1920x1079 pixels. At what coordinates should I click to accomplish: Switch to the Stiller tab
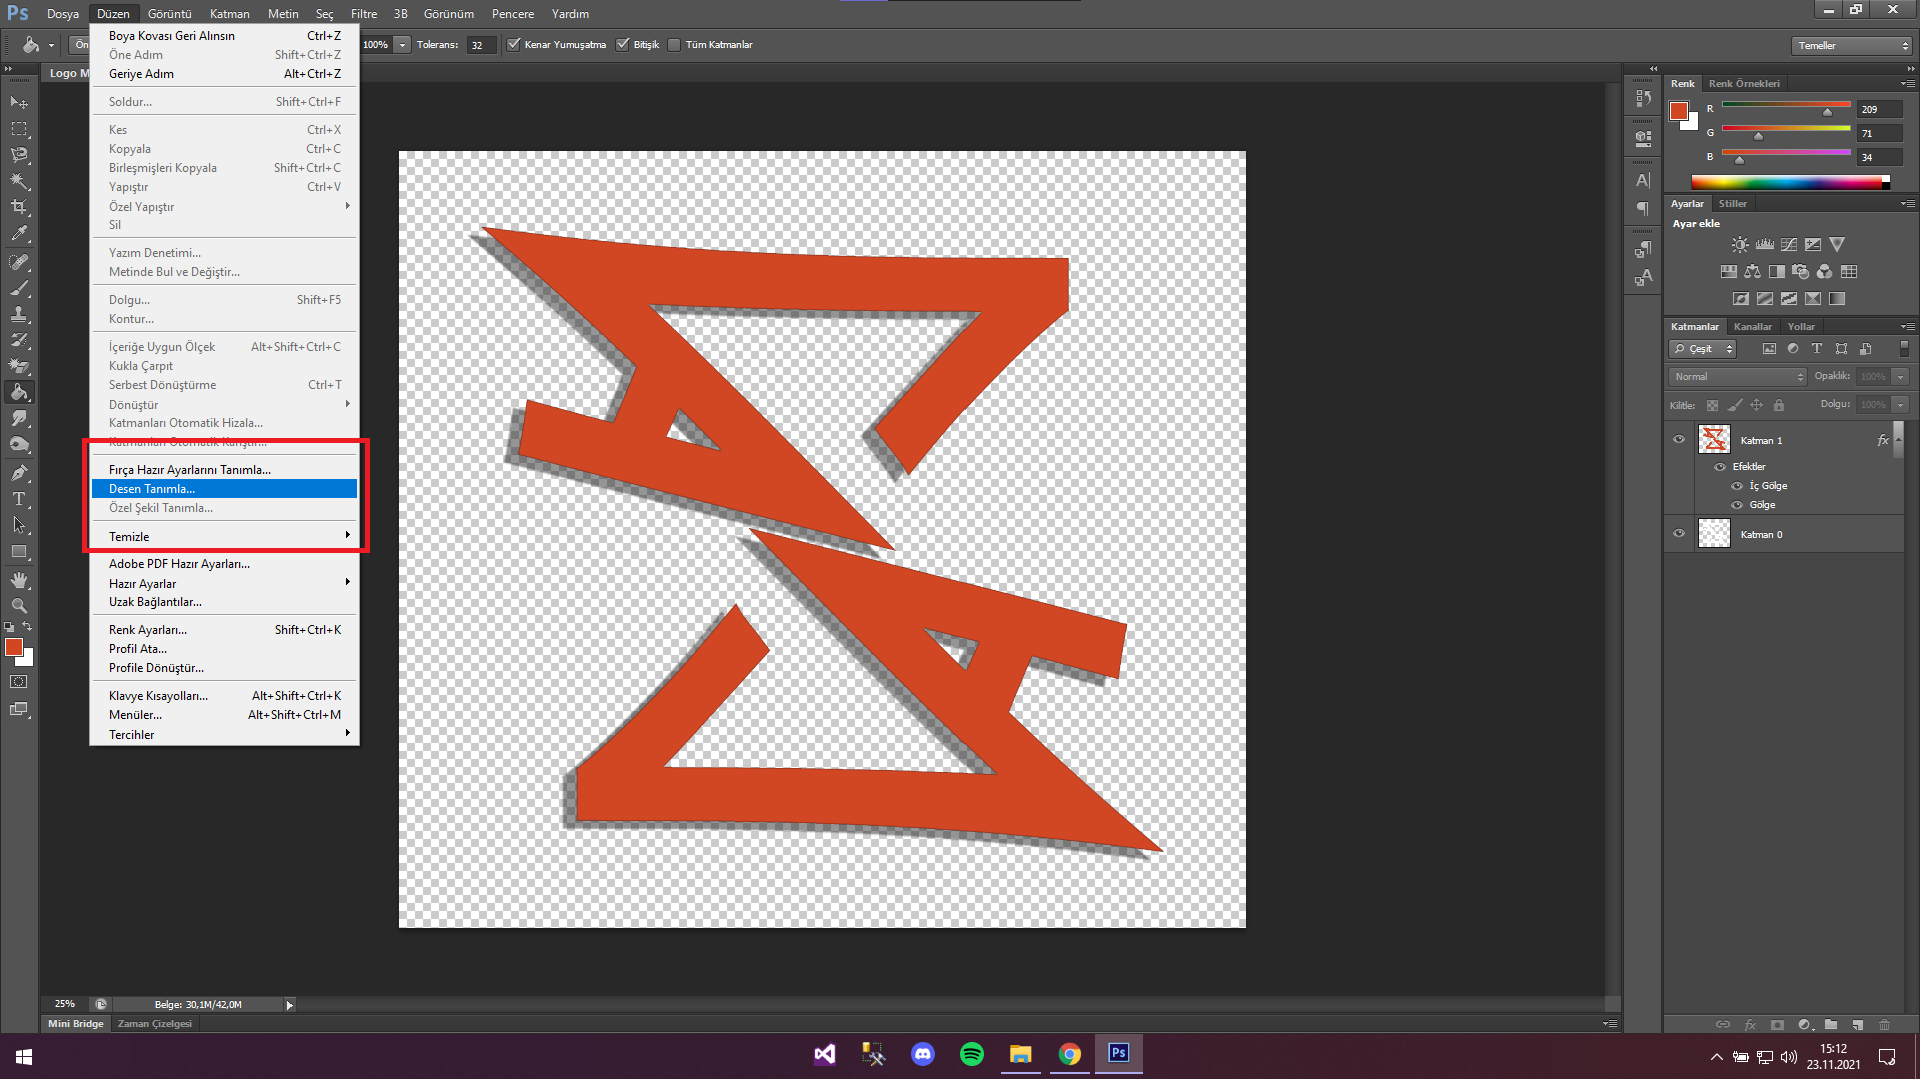point(1733,204)
